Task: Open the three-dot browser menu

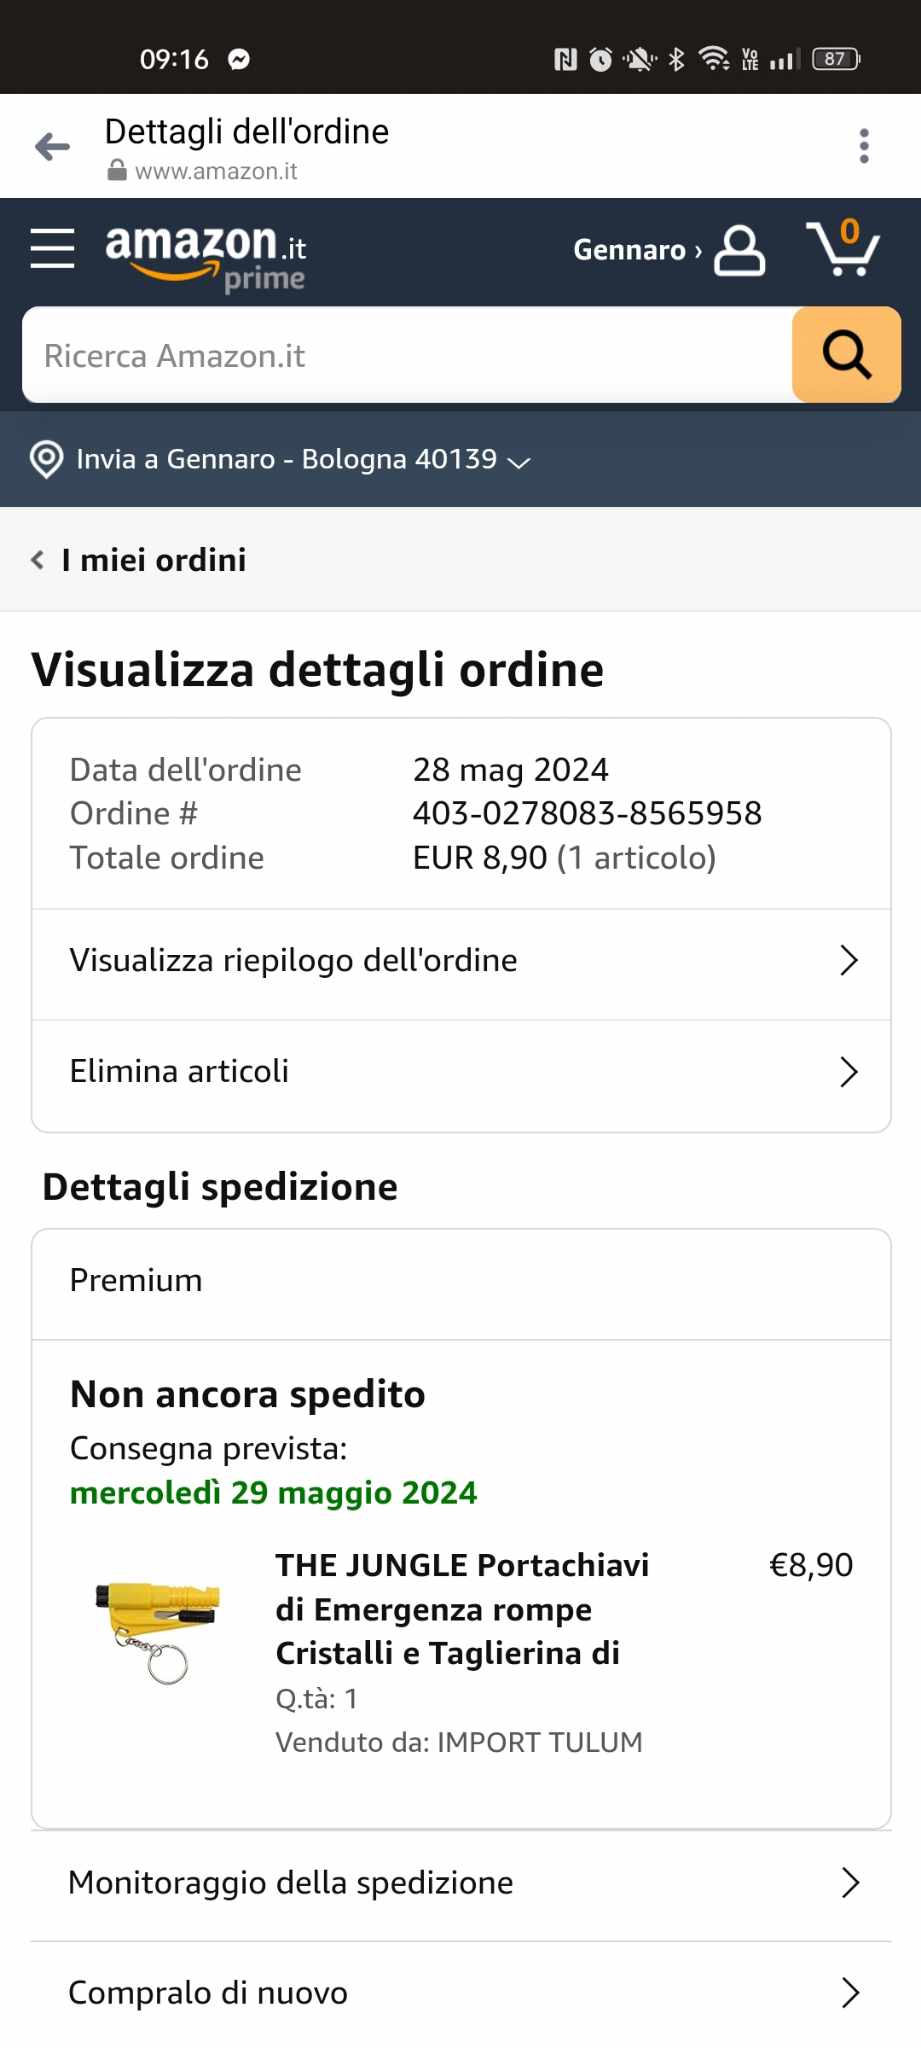Action: (864, 146)
